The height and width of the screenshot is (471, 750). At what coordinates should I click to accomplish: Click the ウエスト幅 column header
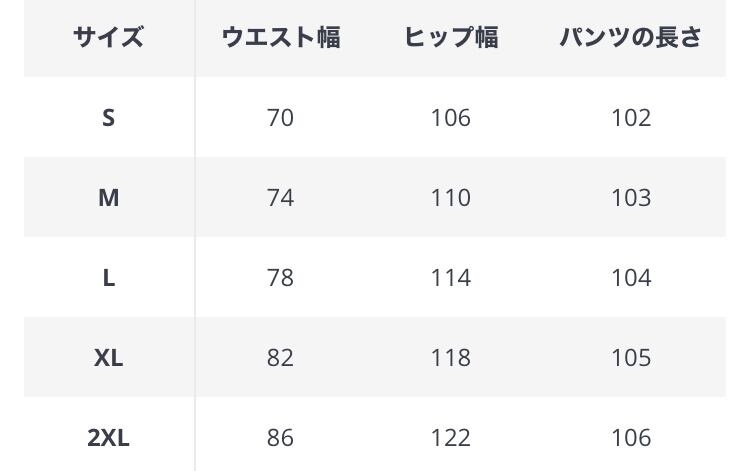(280, 38)
